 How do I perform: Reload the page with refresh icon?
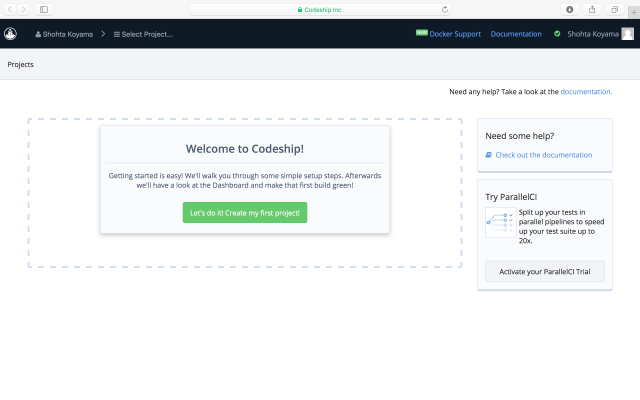[445, 9]
